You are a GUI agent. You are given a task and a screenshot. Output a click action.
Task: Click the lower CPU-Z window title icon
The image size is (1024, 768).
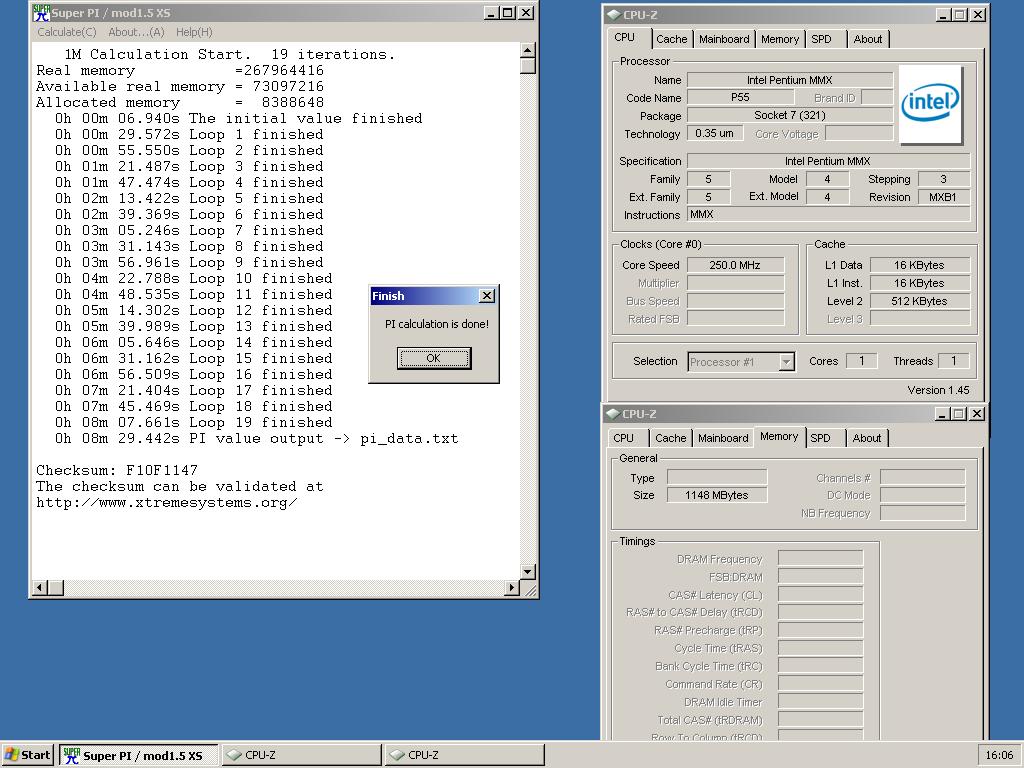click(612, 413)
